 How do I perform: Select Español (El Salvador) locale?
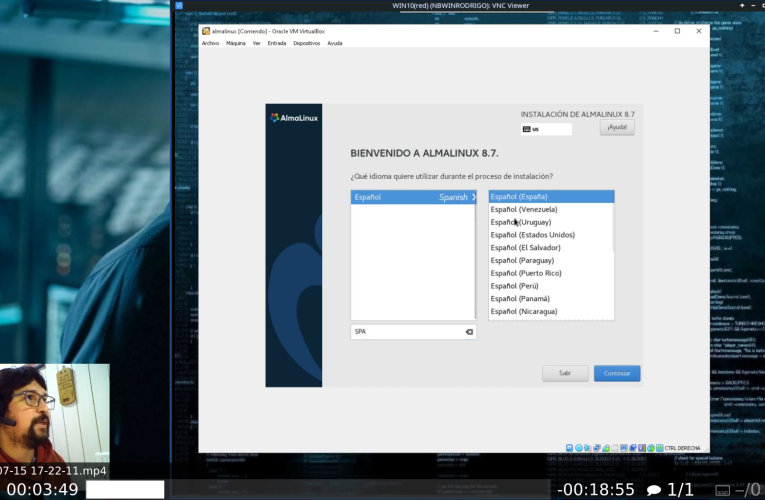pyautogui.click(x=551, y=247)
